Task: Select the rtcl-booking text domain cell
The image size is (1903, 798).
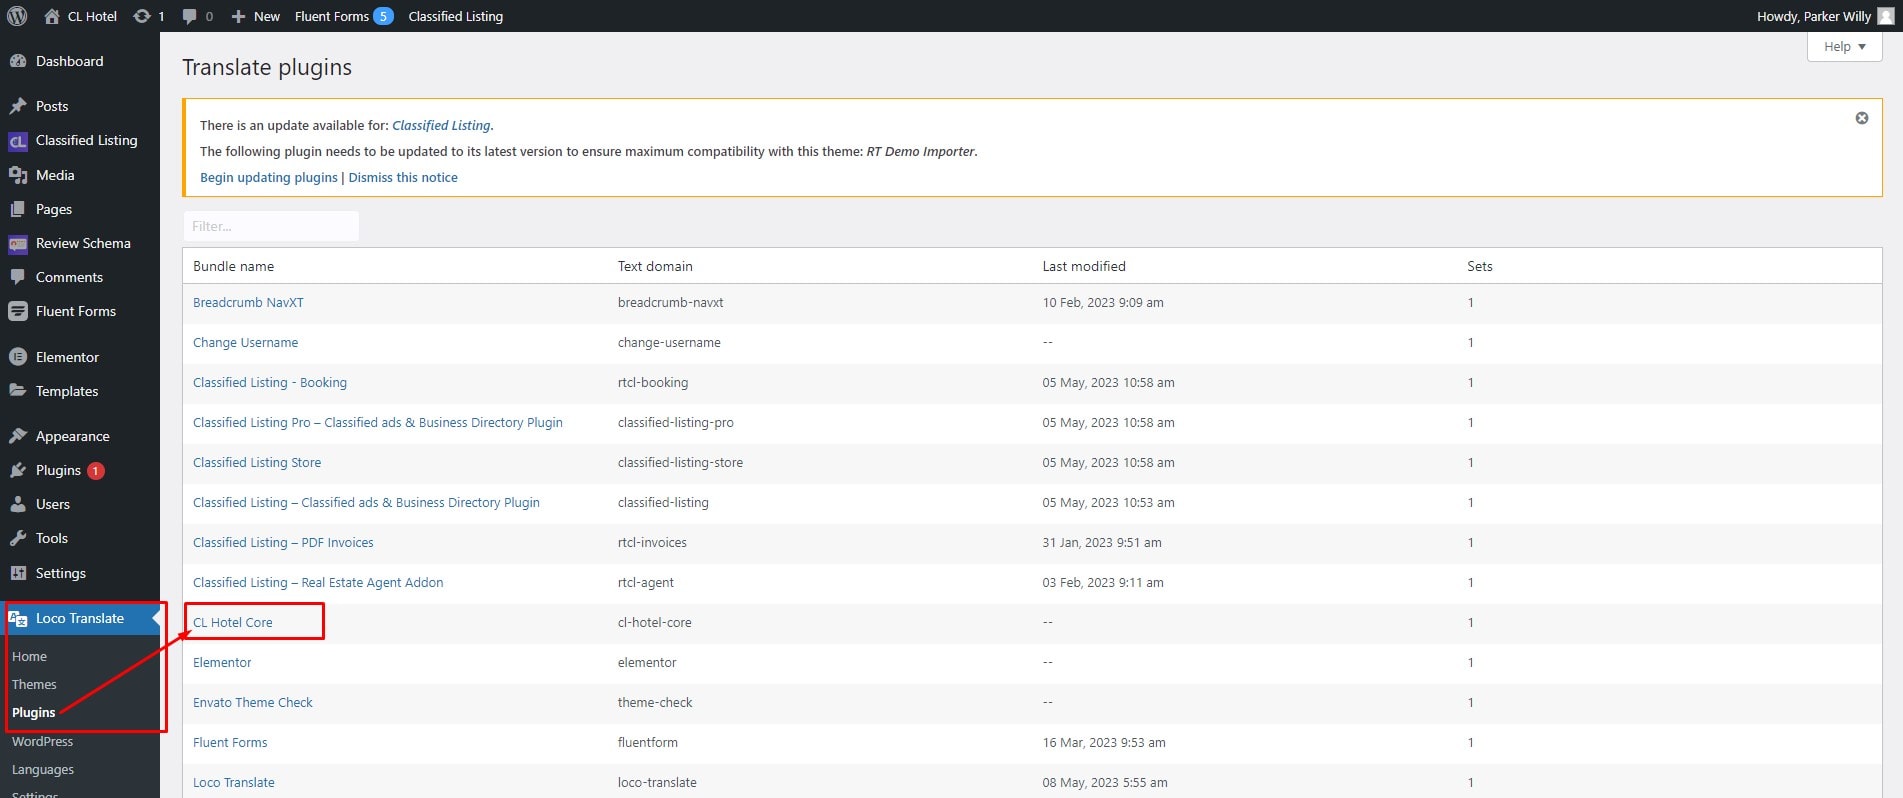Action: click(653, 382)
